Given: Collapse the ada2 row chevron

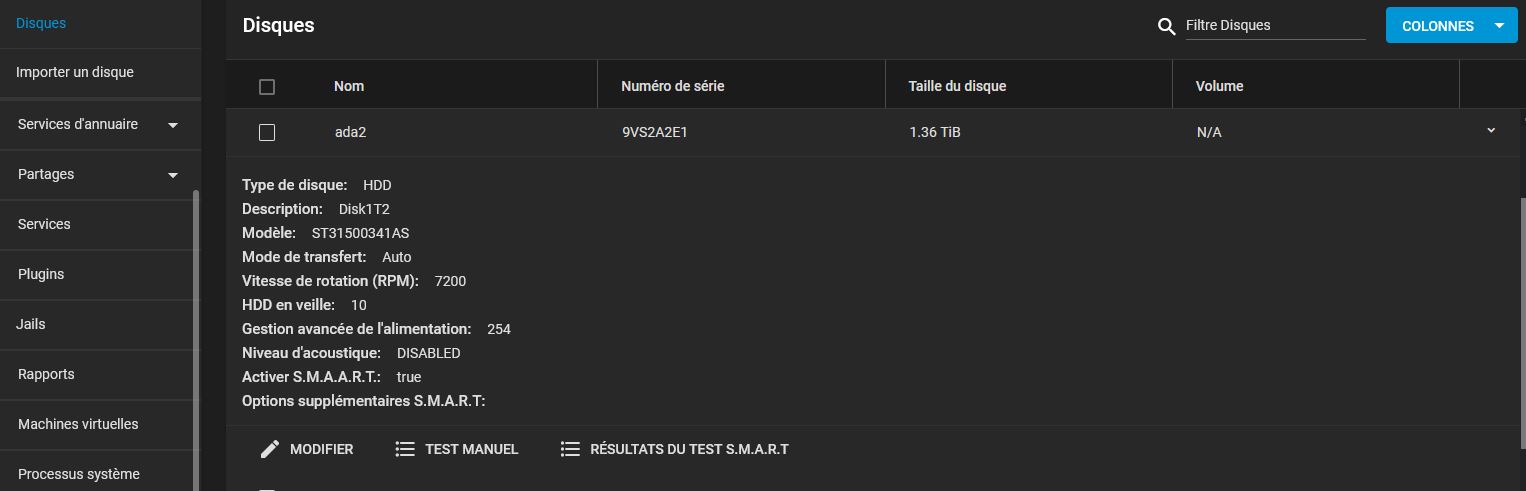Looking at the screenshot, I should point(1491,131).
